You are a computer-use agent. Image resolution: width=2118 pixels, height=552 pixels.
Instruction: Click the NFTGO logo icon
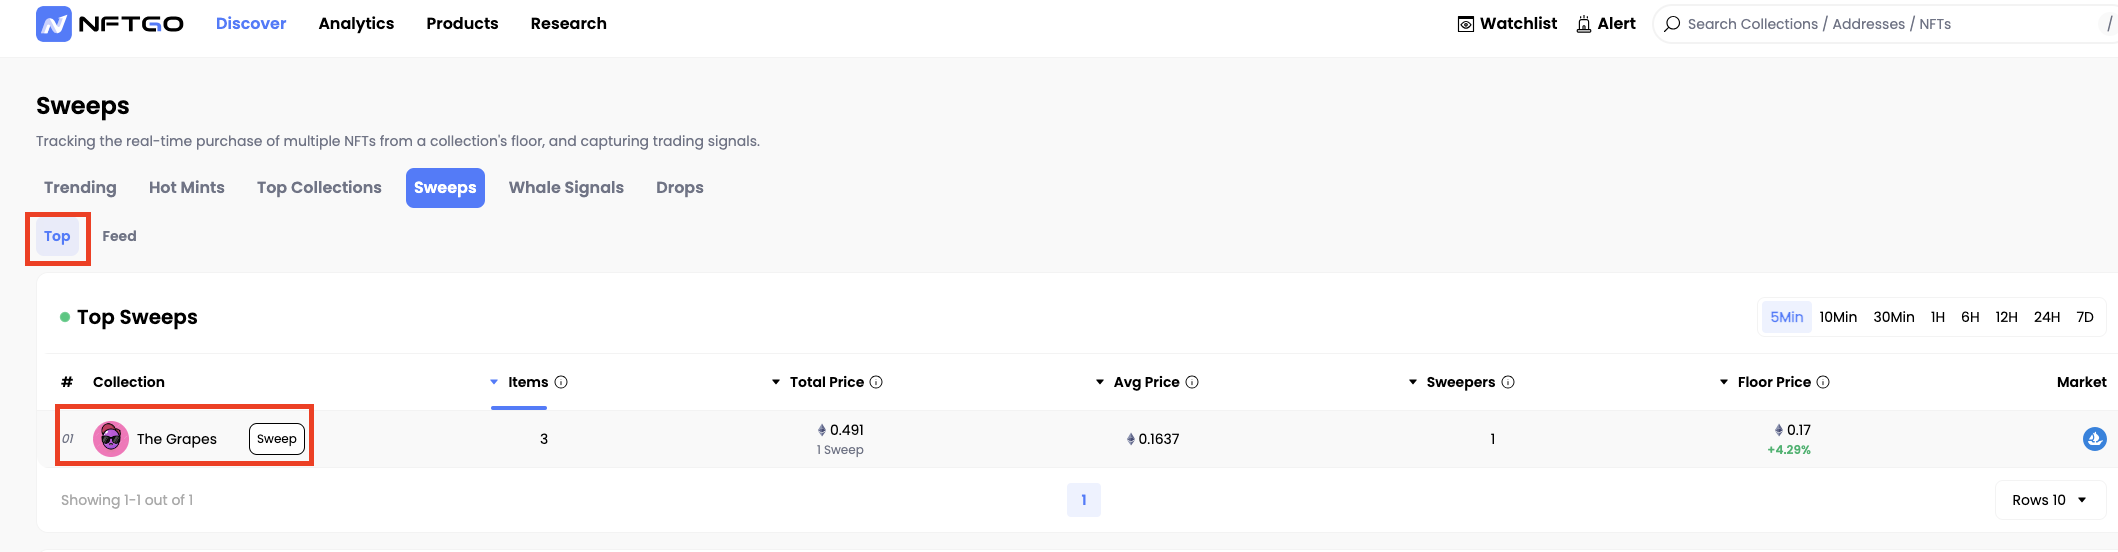pos(54,24)
